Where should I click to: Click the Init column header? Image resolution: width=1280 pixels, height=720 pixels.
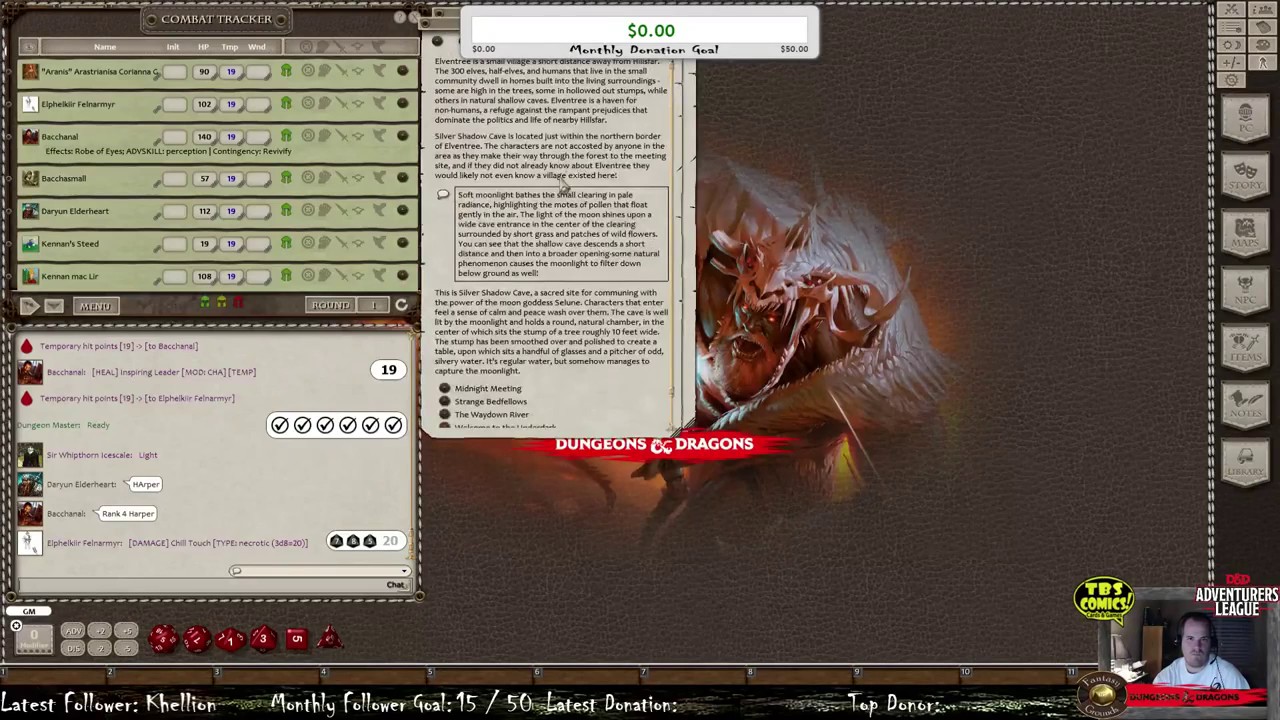(173, 47)
